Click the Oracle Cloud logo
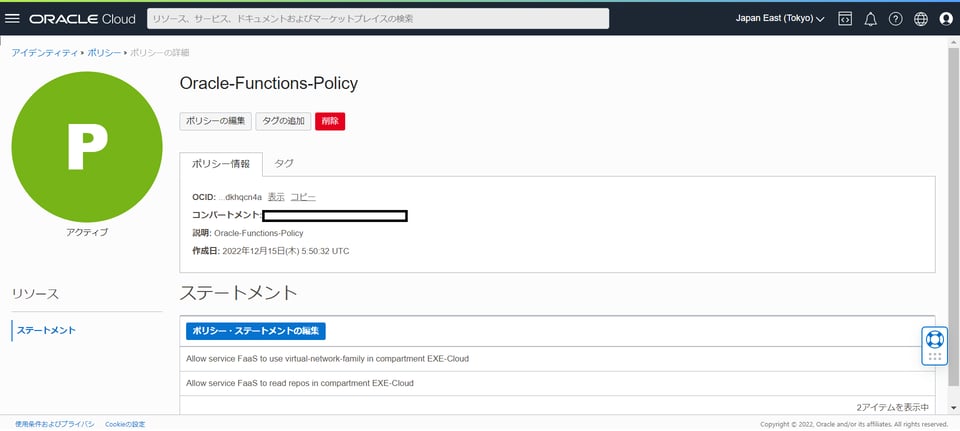 pyautogui.click(x=82, y=19)
